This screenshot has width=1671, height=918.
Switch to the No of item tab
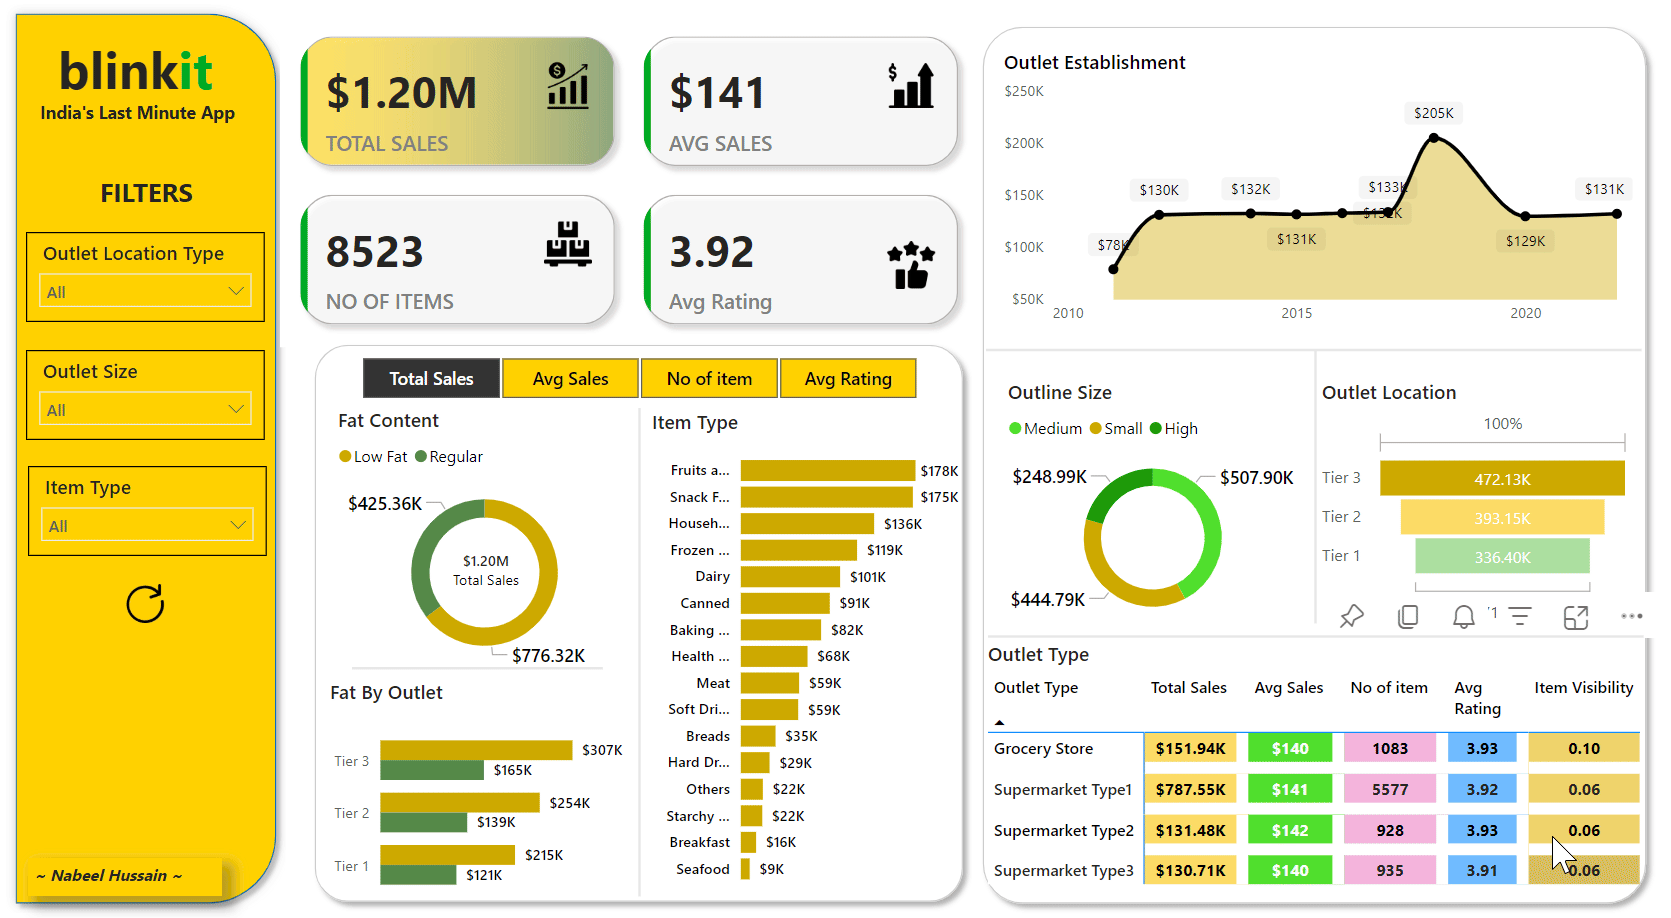(709, 378)
